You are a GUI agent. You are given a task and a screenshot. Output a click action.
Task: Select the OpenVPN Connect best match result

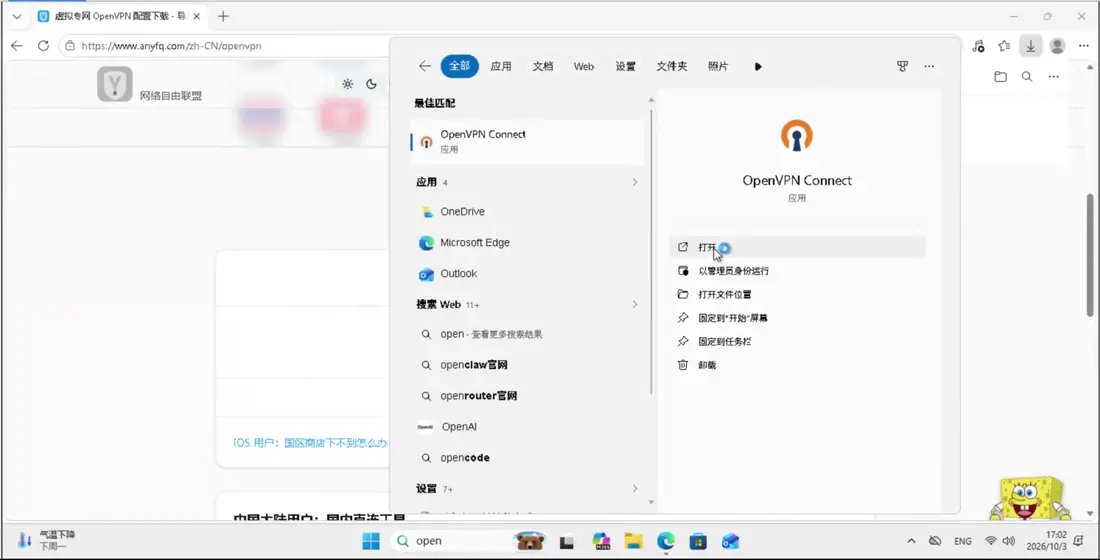pyautogui.click(x=526, y=142)
